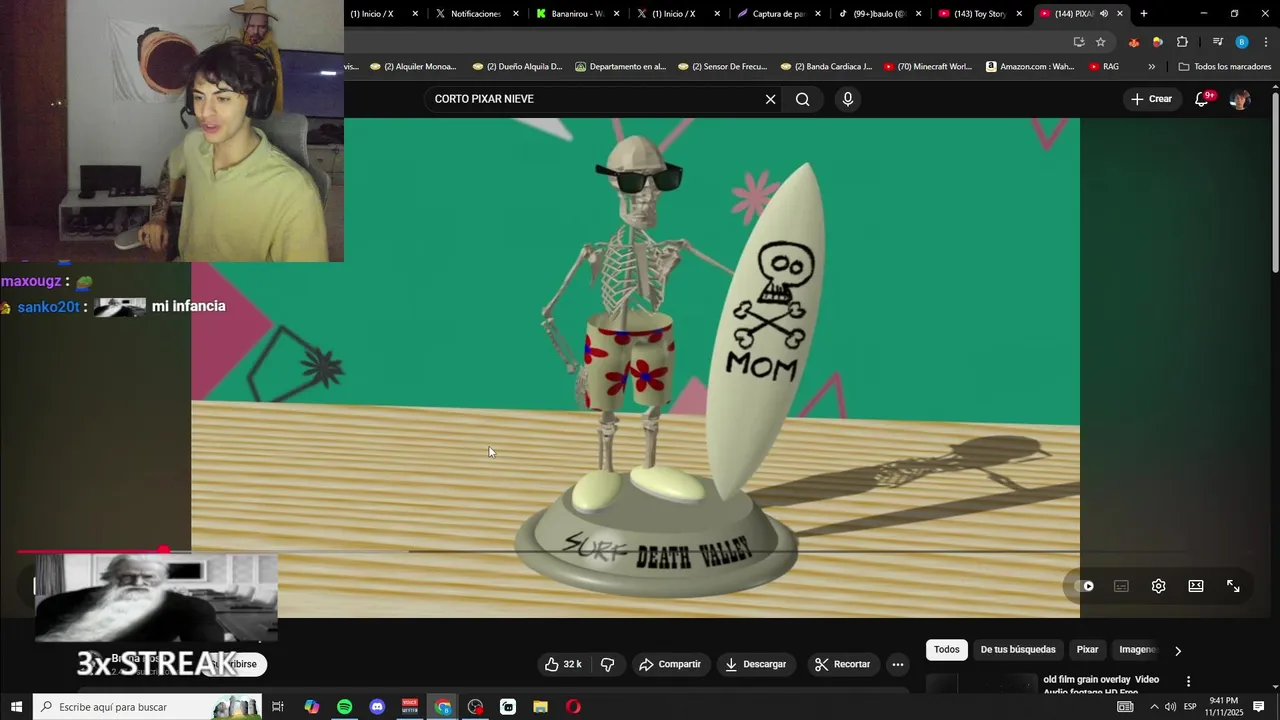Open the Windows Start menu
Image resolution: width=1280 pixels, height=720 pixels.
tap(16, 707)
